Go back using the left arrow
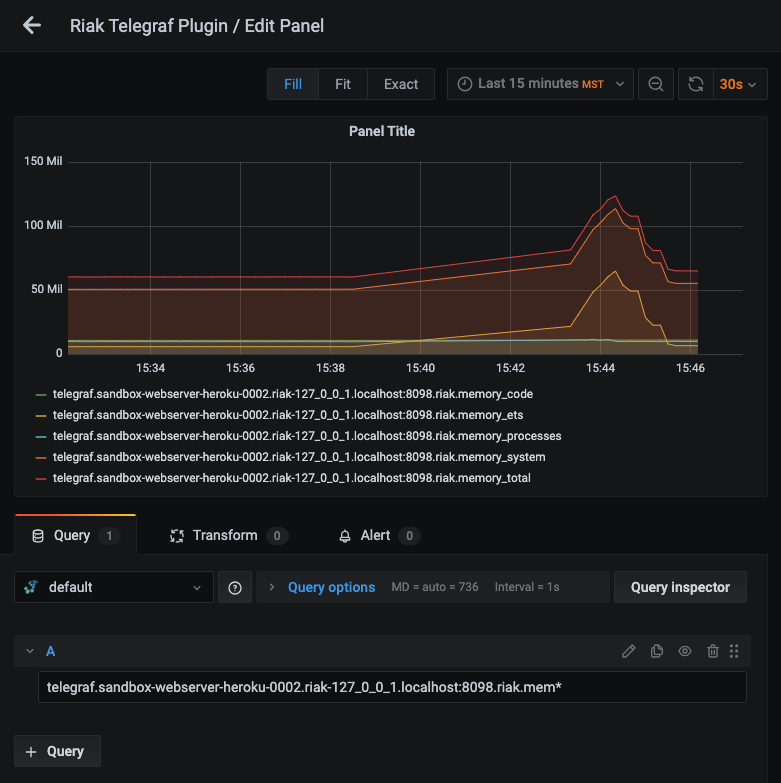Viewport: 781px width, 783px height. pyautogui.click(x=32, y=25)
